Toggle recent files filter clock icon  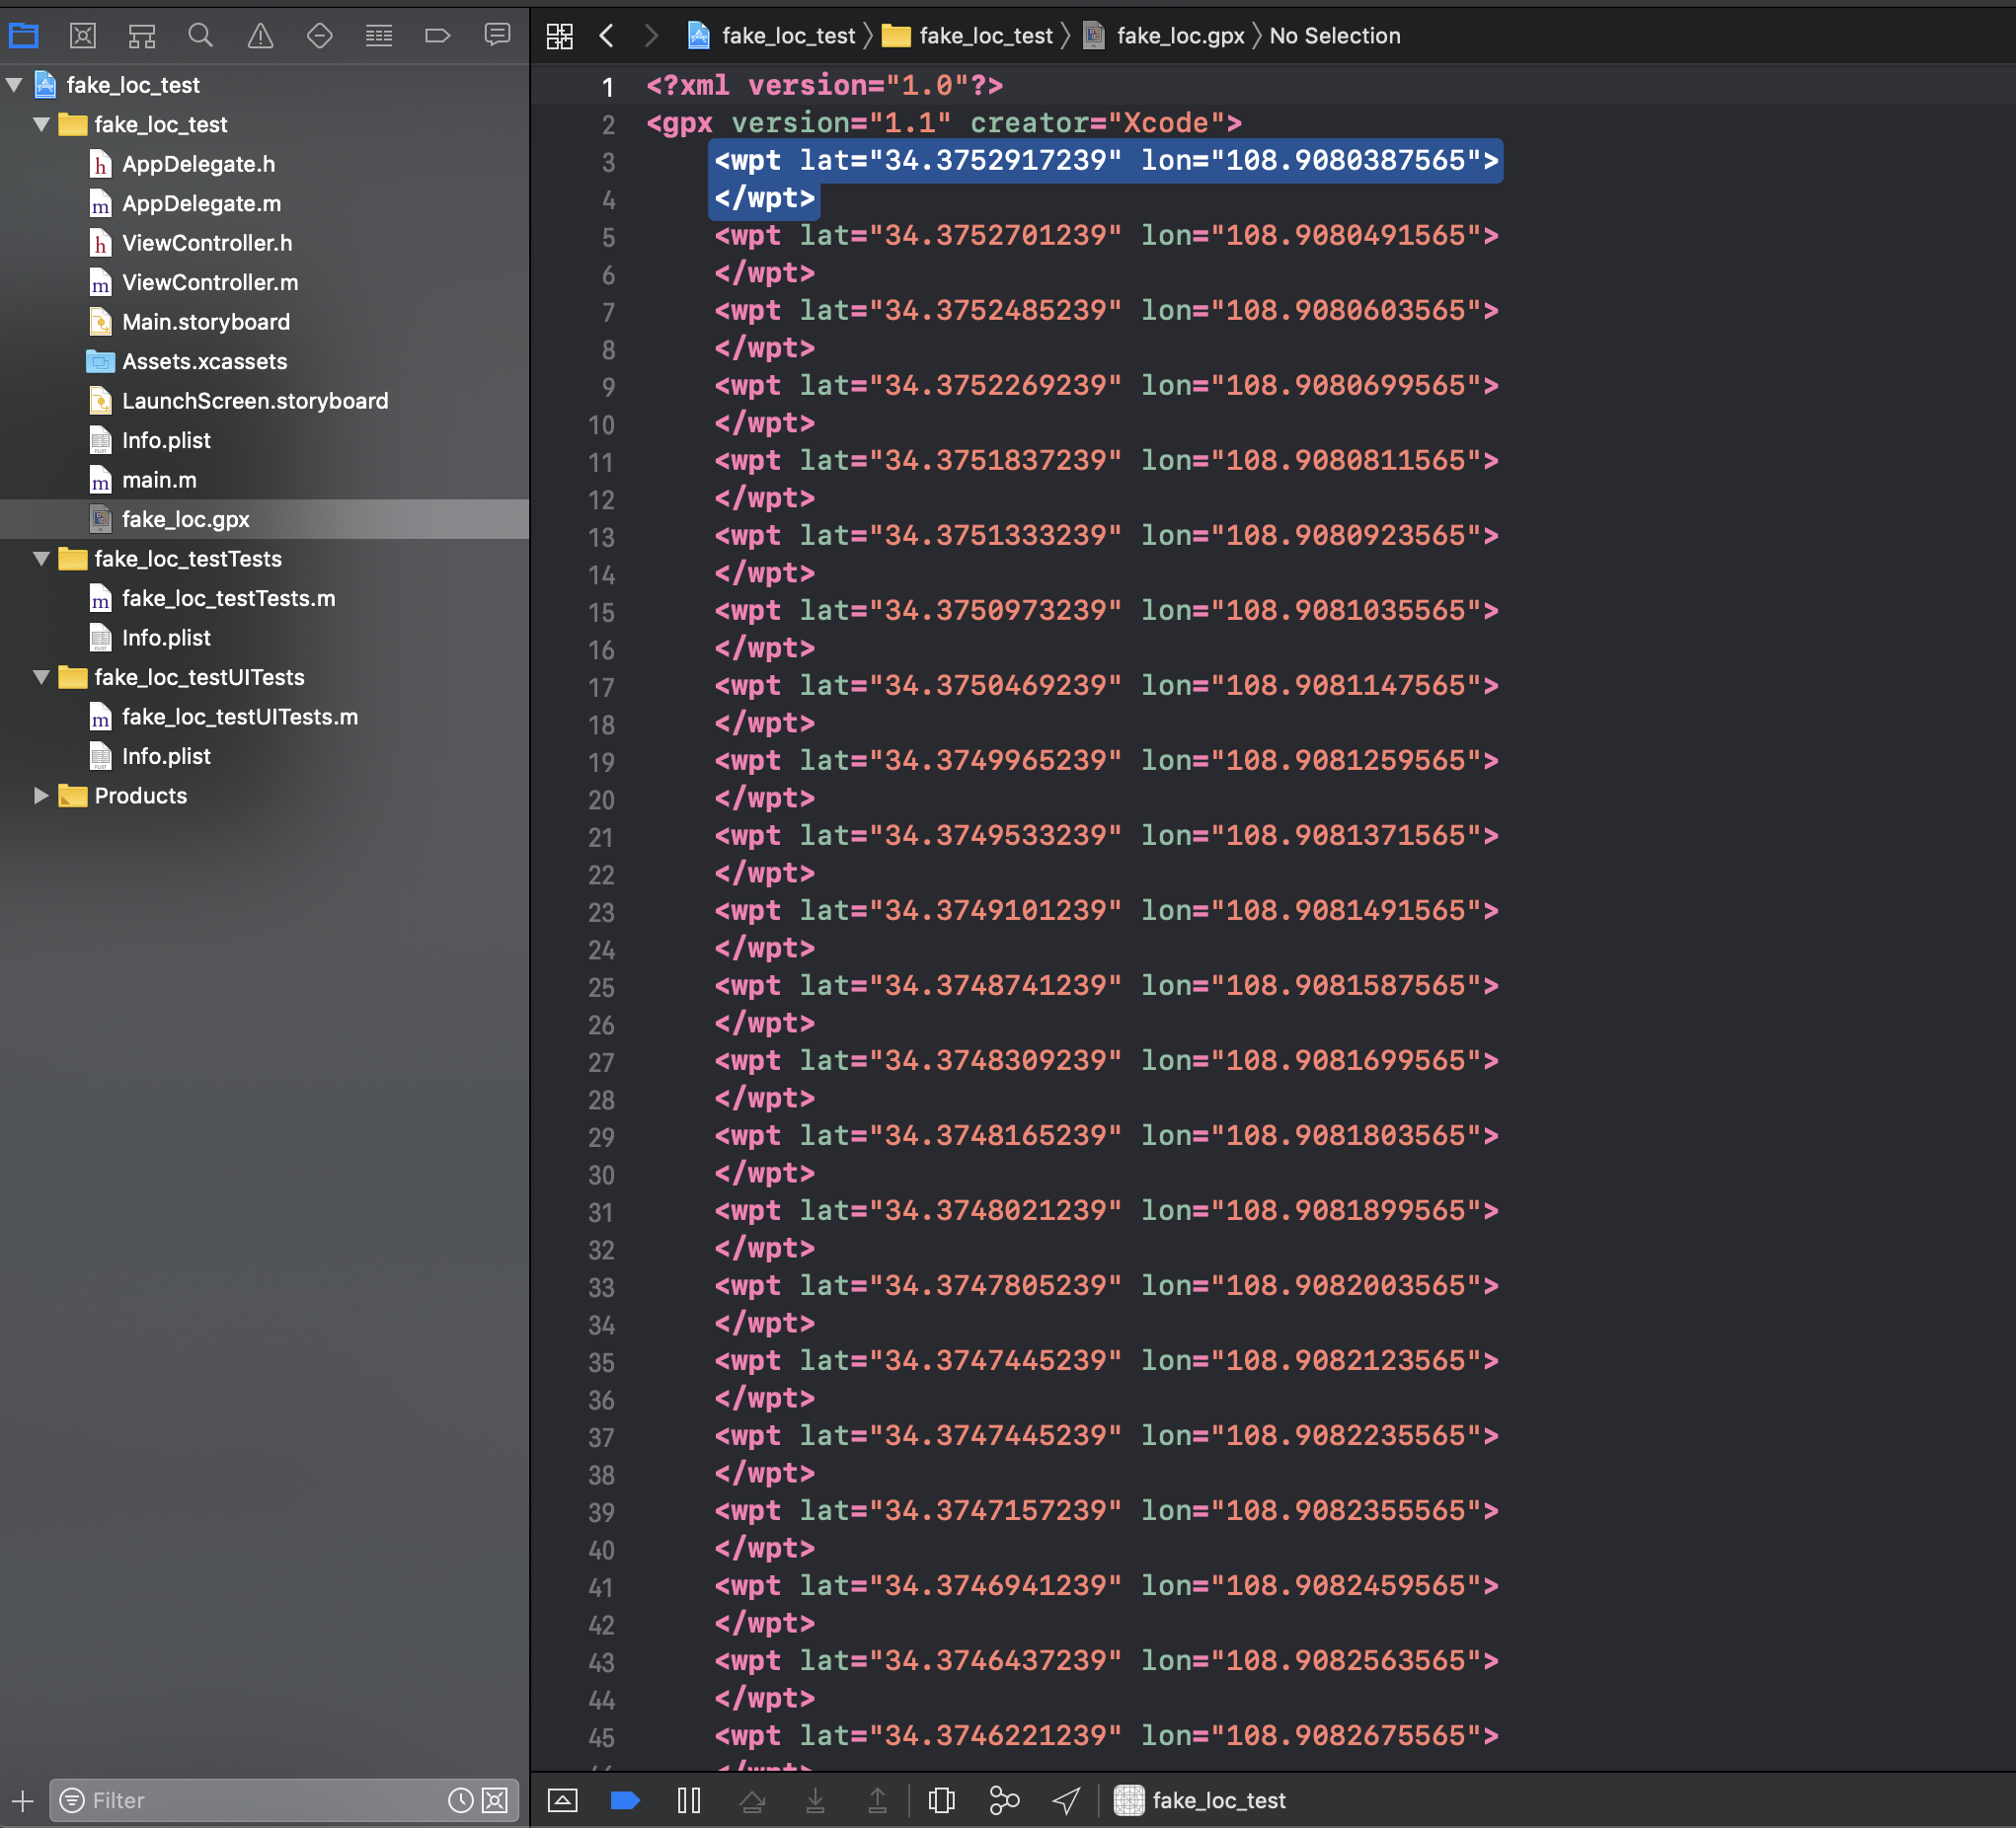[460, 1800]
